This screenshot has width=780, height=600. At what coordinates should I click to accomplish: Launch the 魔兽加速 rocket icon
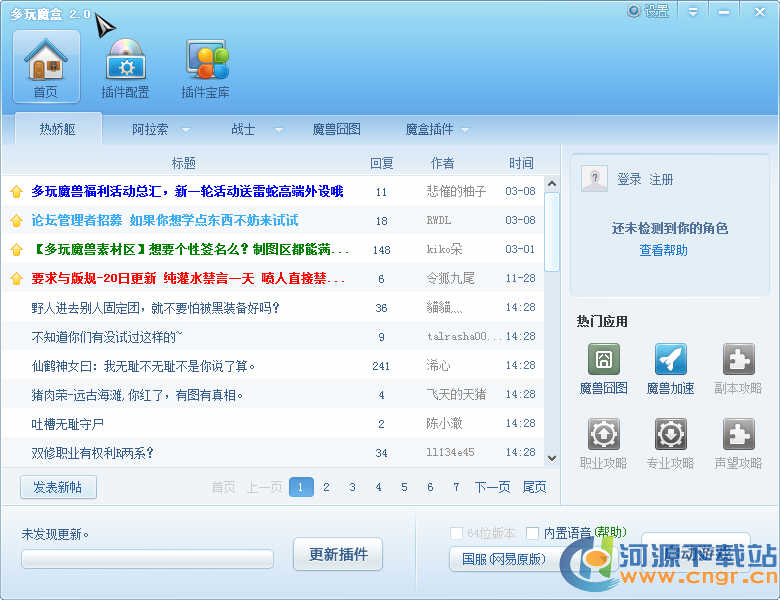(670, 360)
